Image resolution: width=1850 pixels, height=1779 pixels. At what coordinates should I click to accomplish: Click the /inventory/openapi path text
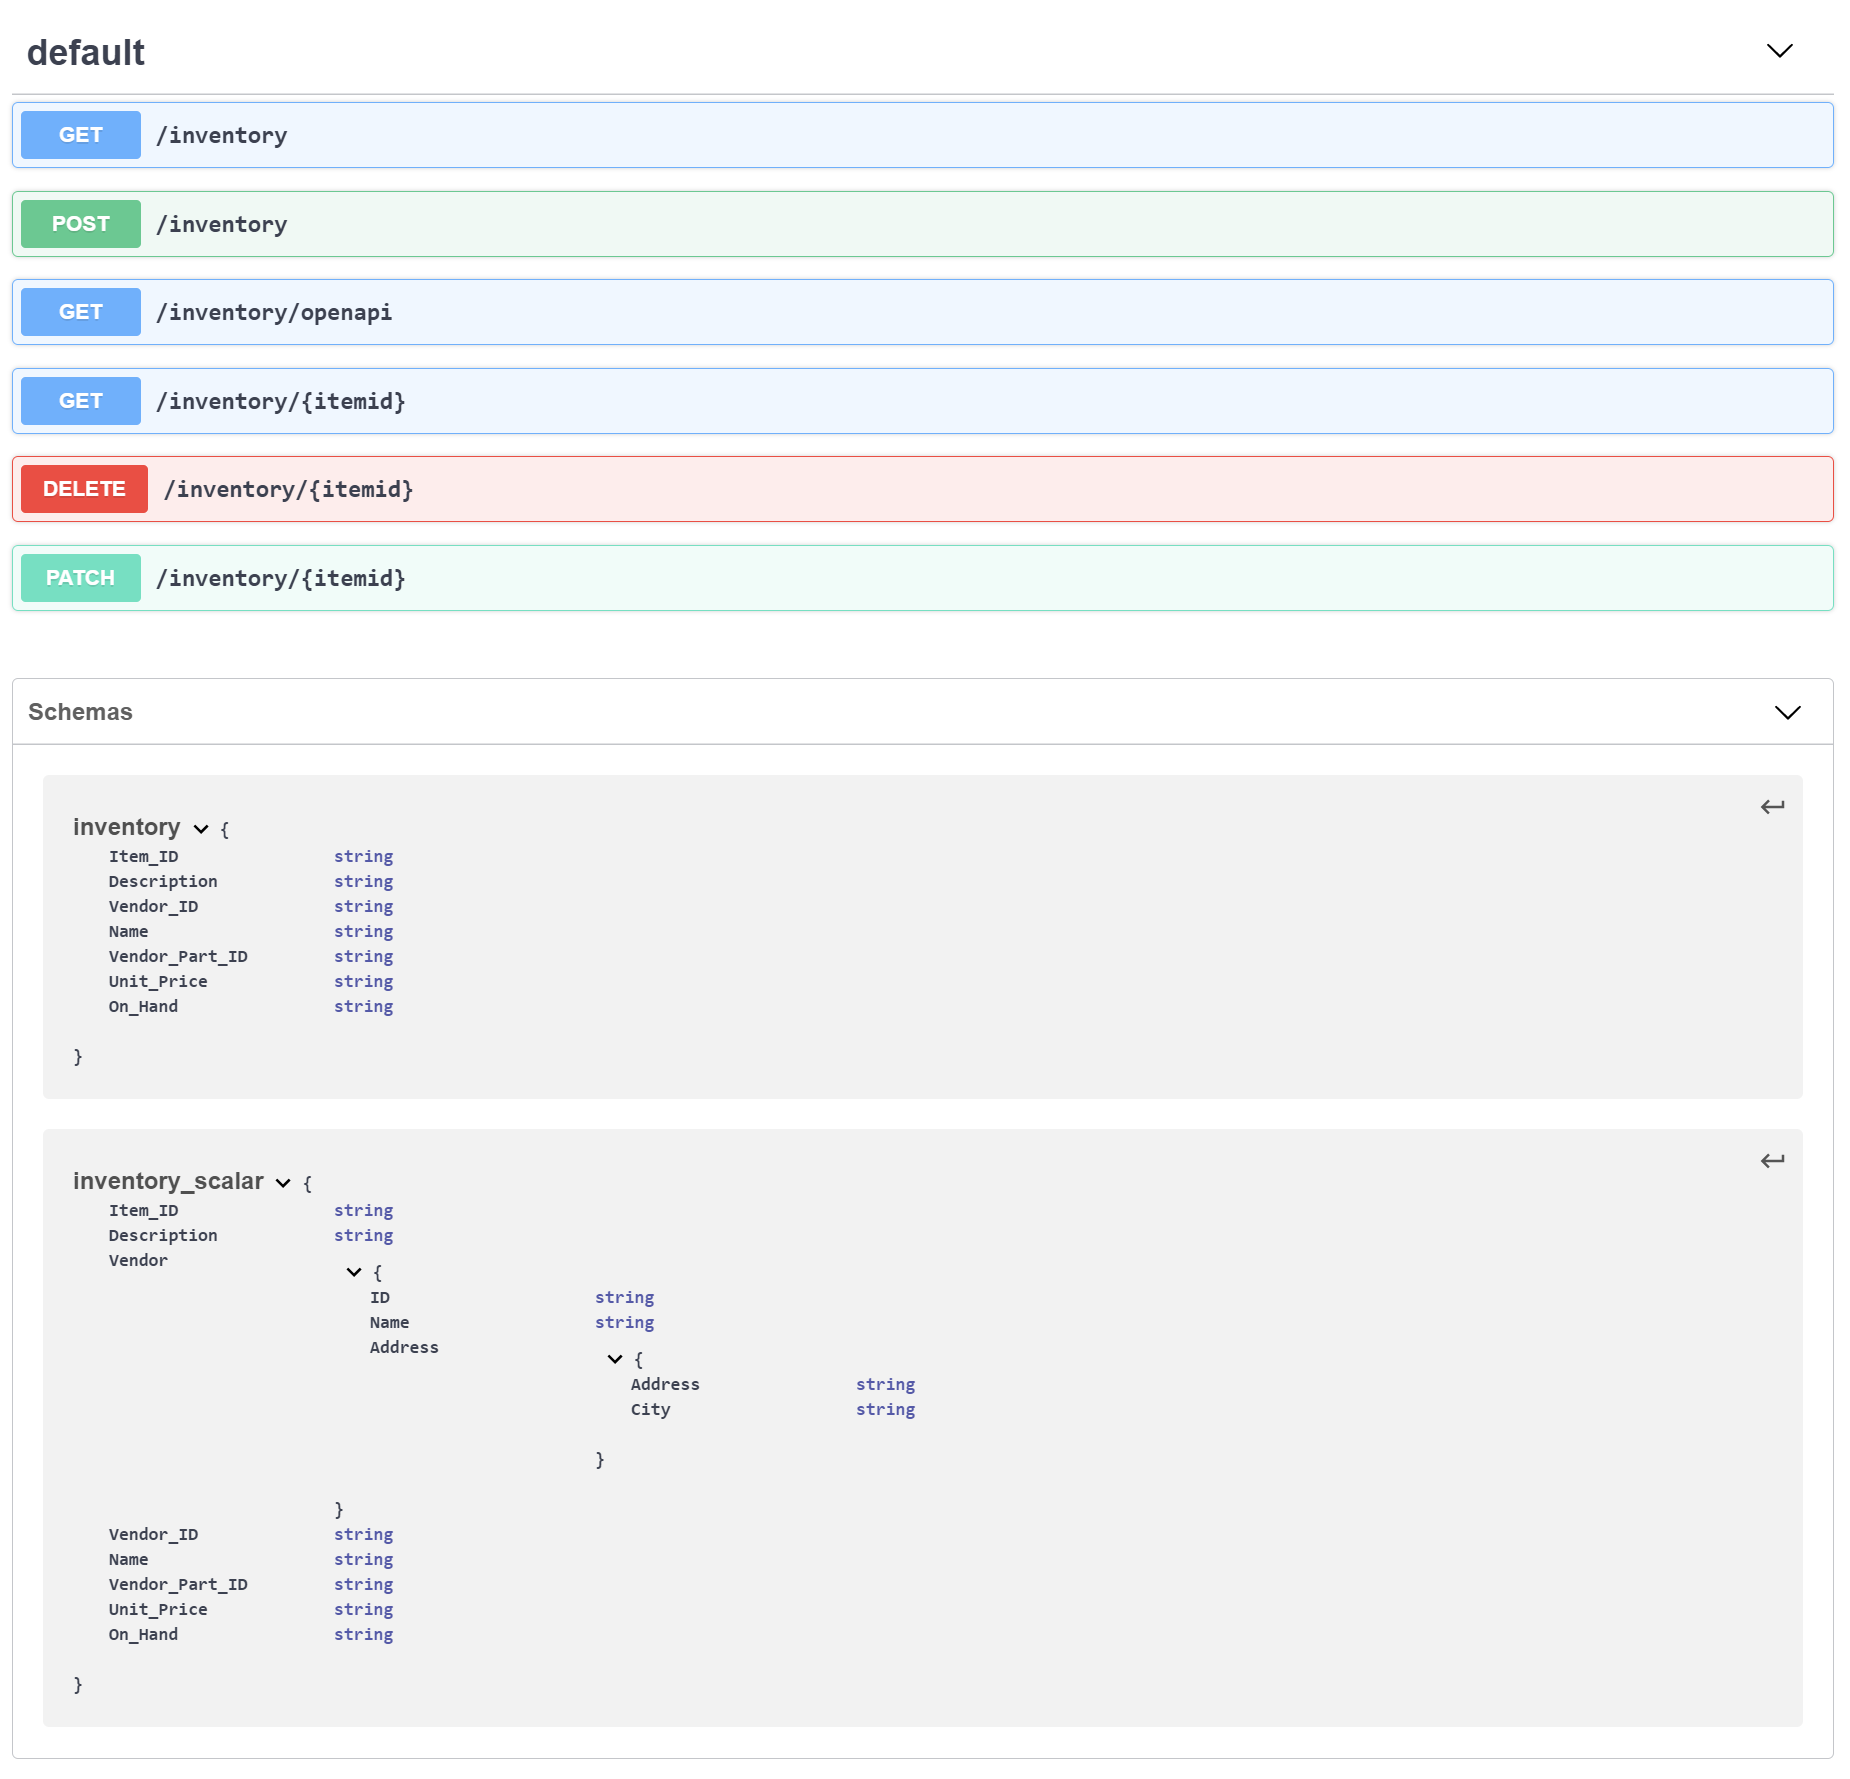click(x=274, y=312)
